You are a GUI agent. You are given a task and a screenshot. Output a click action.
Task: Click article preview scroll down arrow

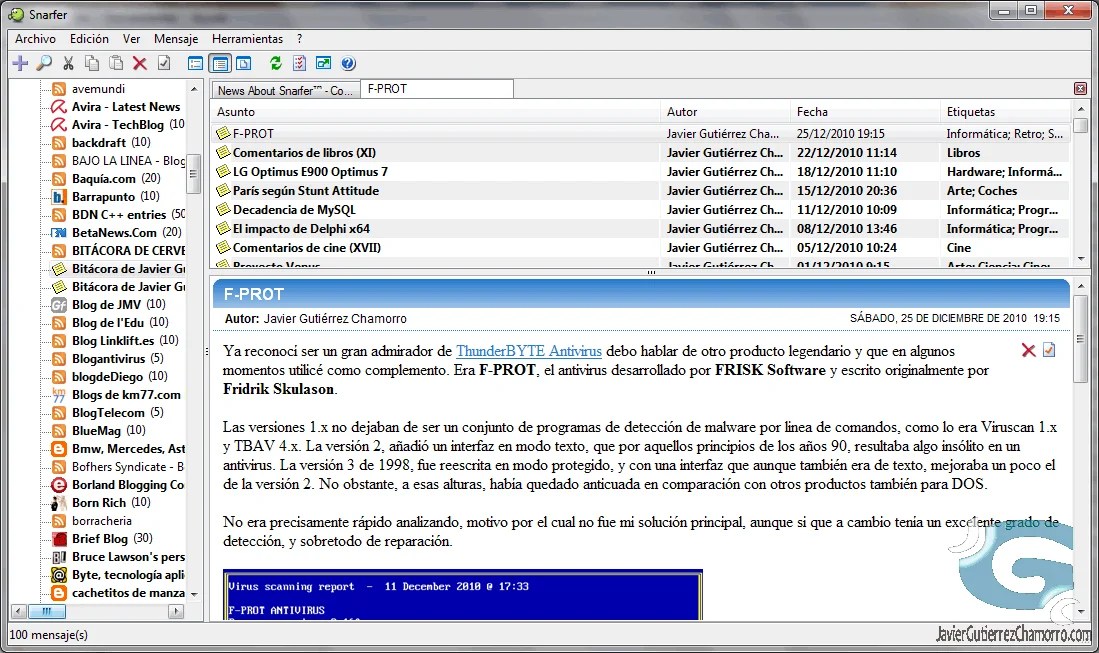pos(1081,612)
